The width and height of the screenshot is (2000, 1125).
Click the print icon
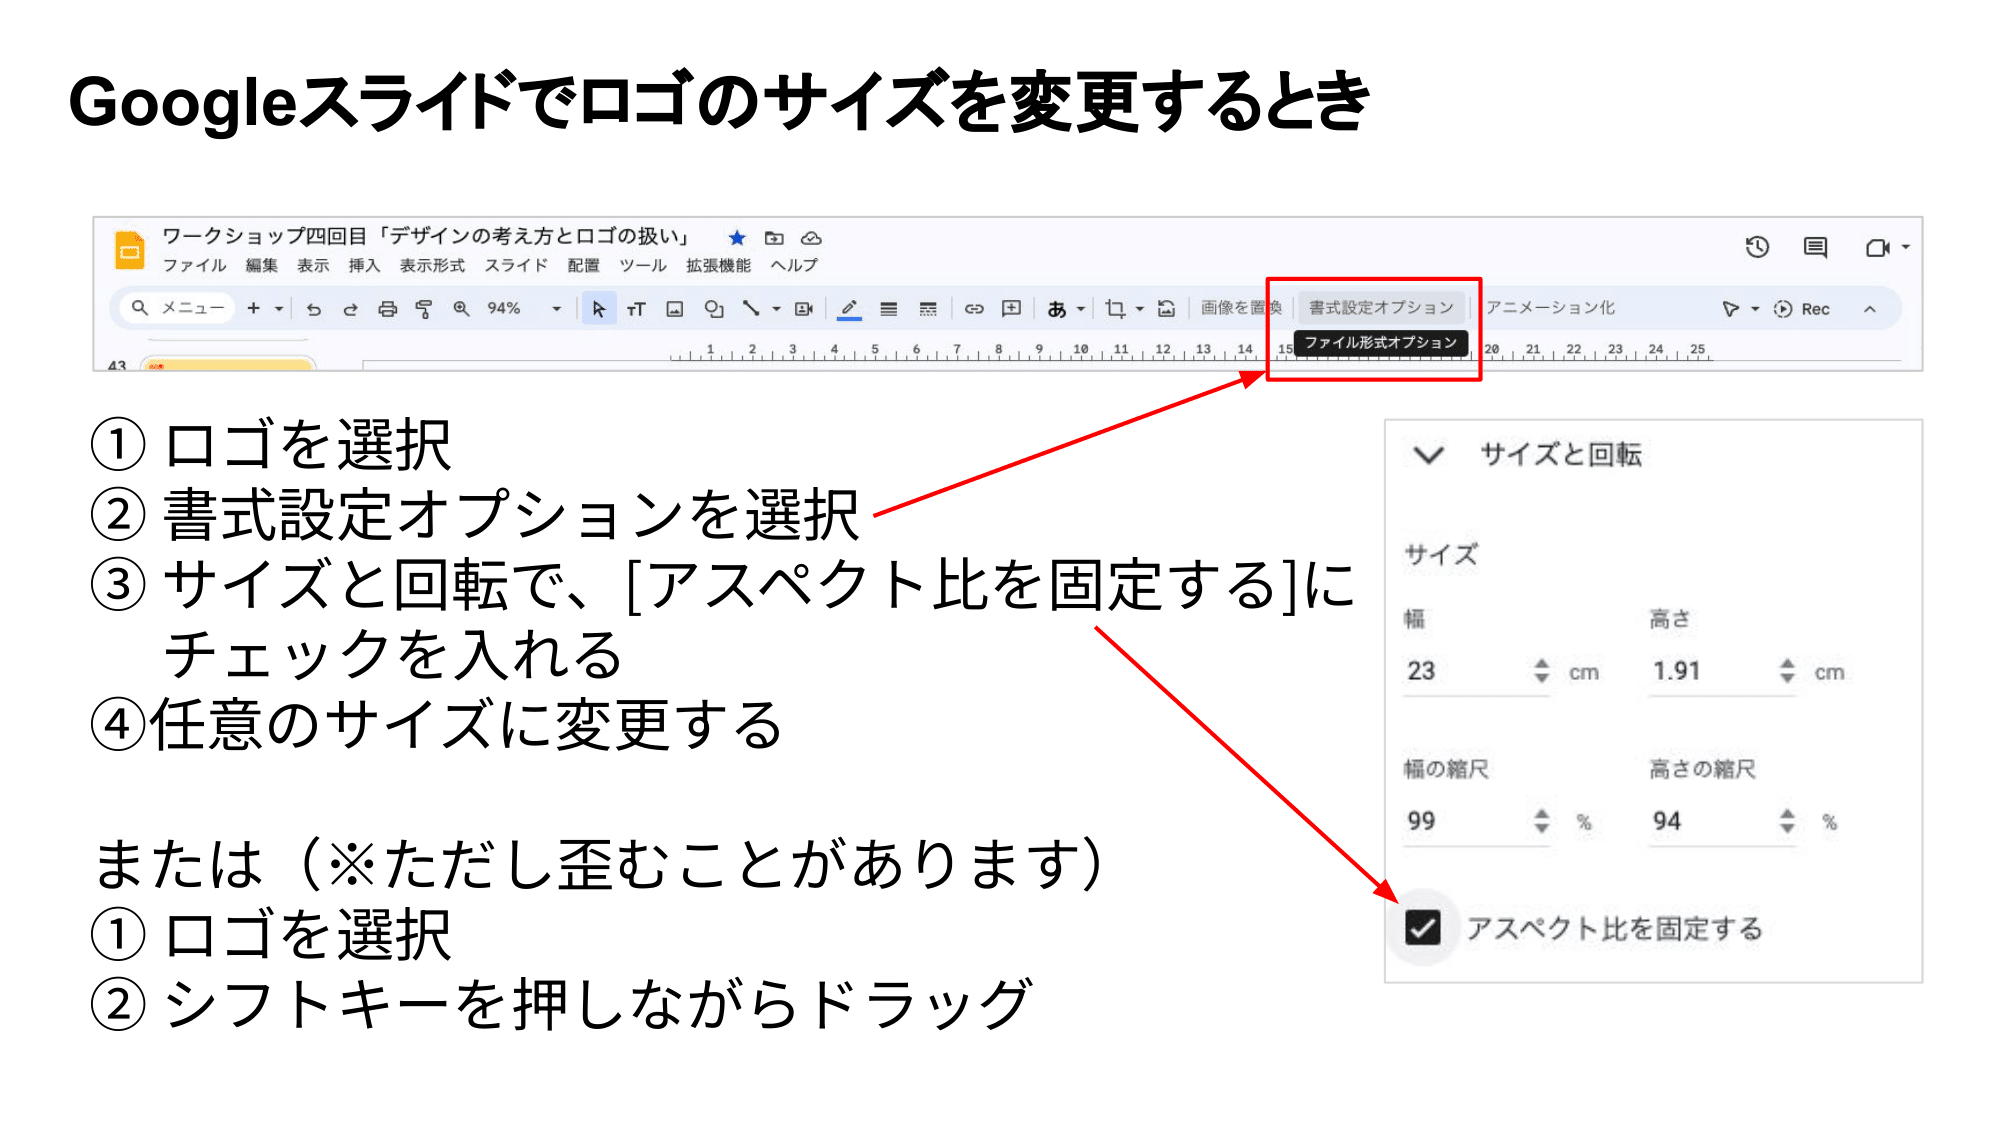(387, 309)
